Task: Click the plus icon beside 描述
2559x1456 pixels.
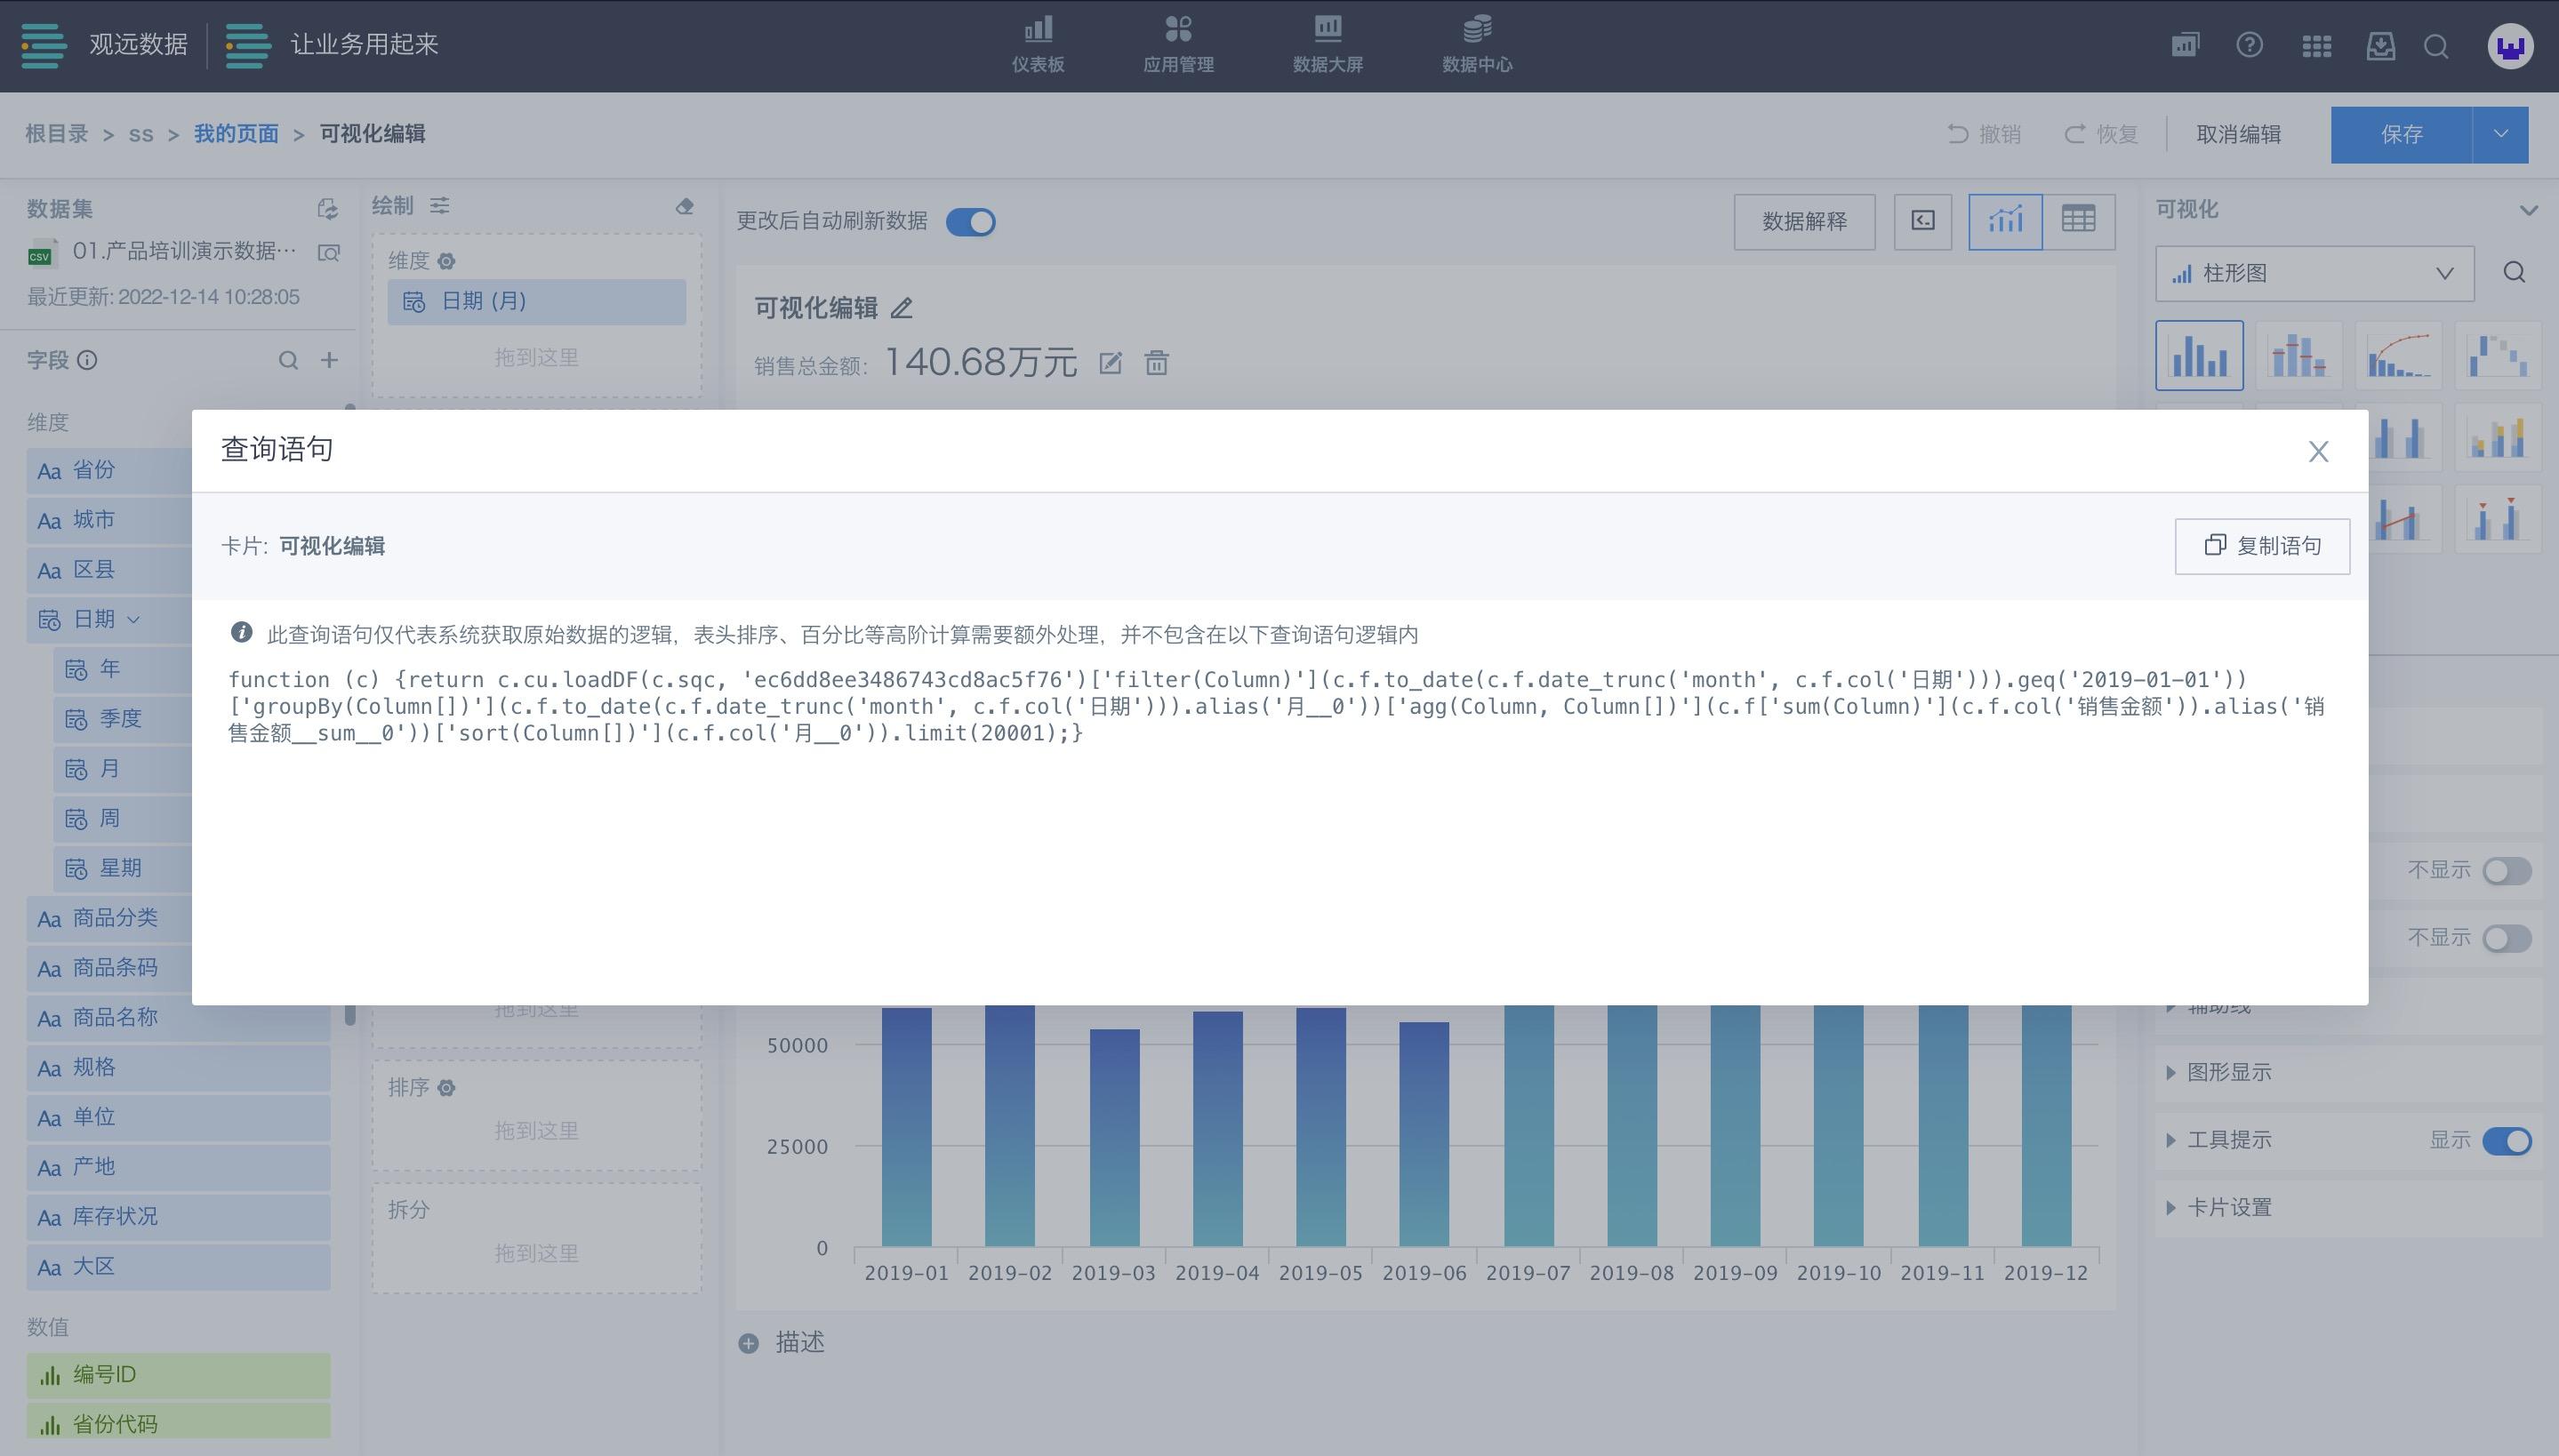Action: (748, 1343)
